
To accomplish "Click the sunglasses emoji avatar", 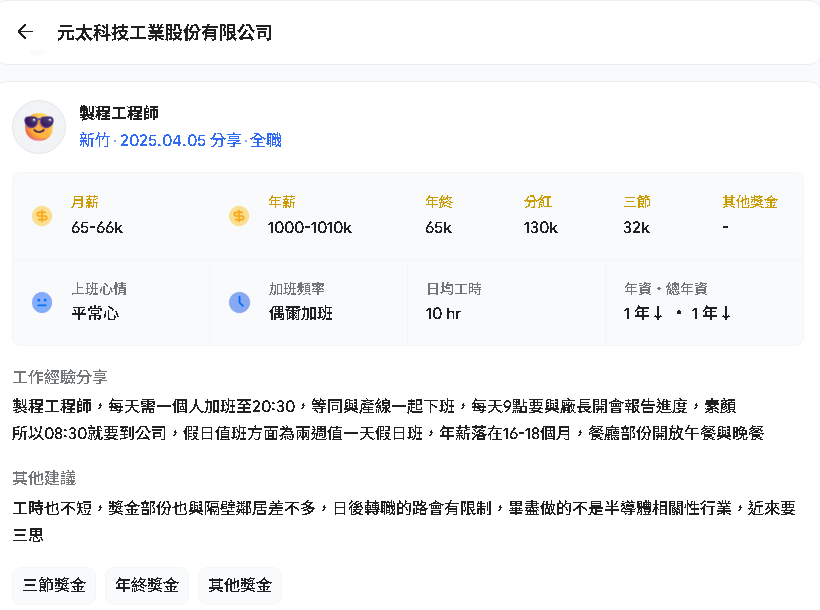I will click(x=39, y=127).
